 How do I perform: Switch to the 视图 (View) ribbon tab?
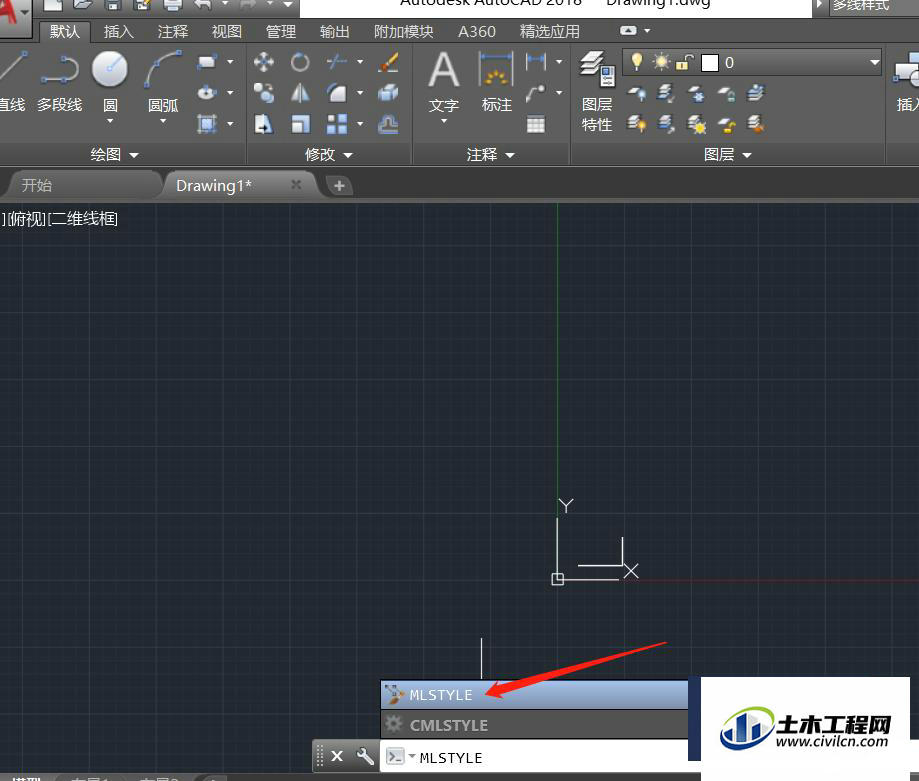tap(226, 32)
